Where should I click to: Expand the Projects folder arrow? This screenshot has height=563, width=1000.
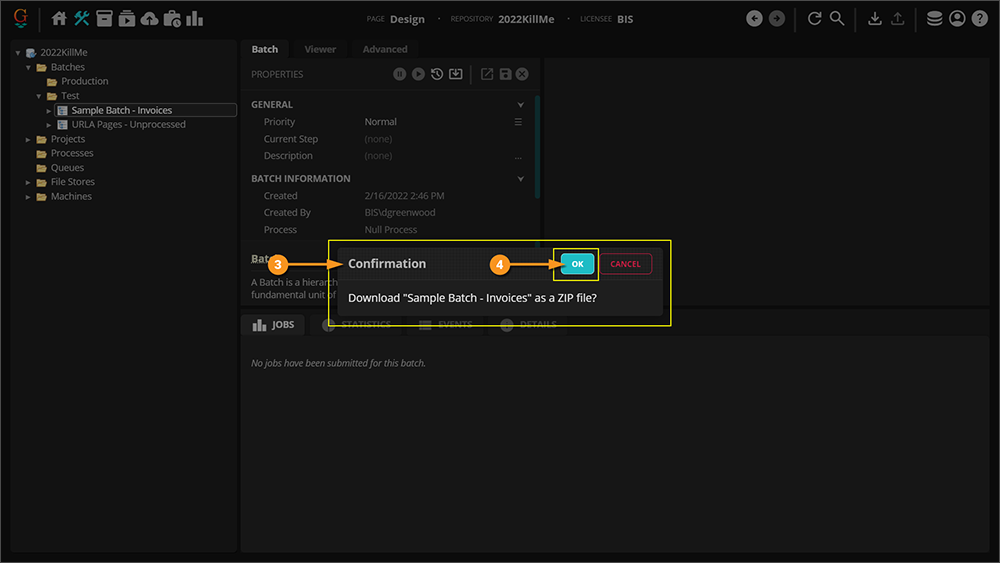pos(28,140)
